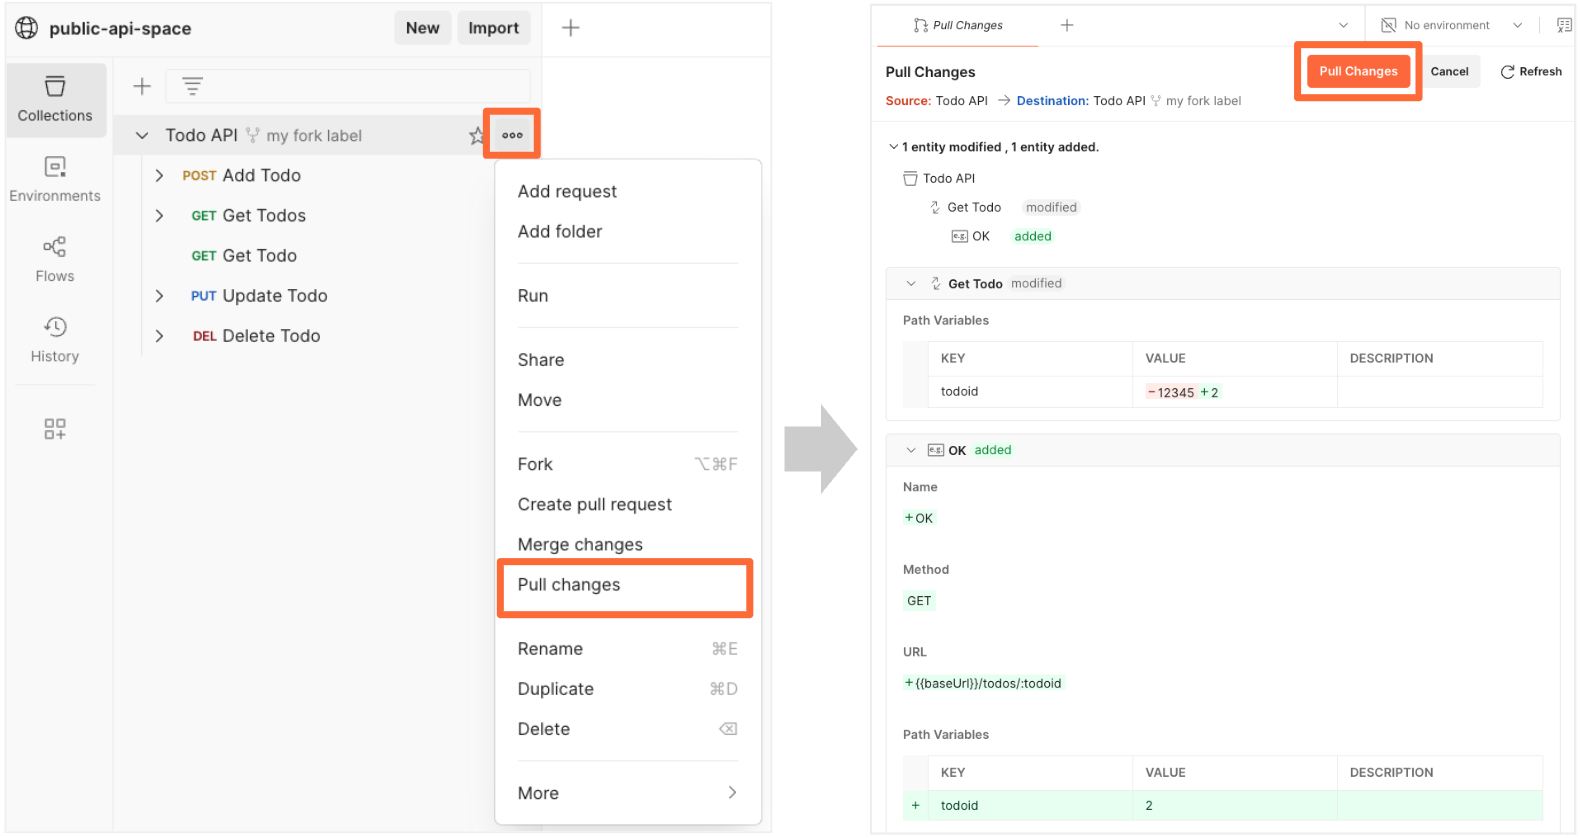Open the Collections sidebar panel
Image resolution: width=1580 pixels, height=838 pixels.
(x=55, y=100)
